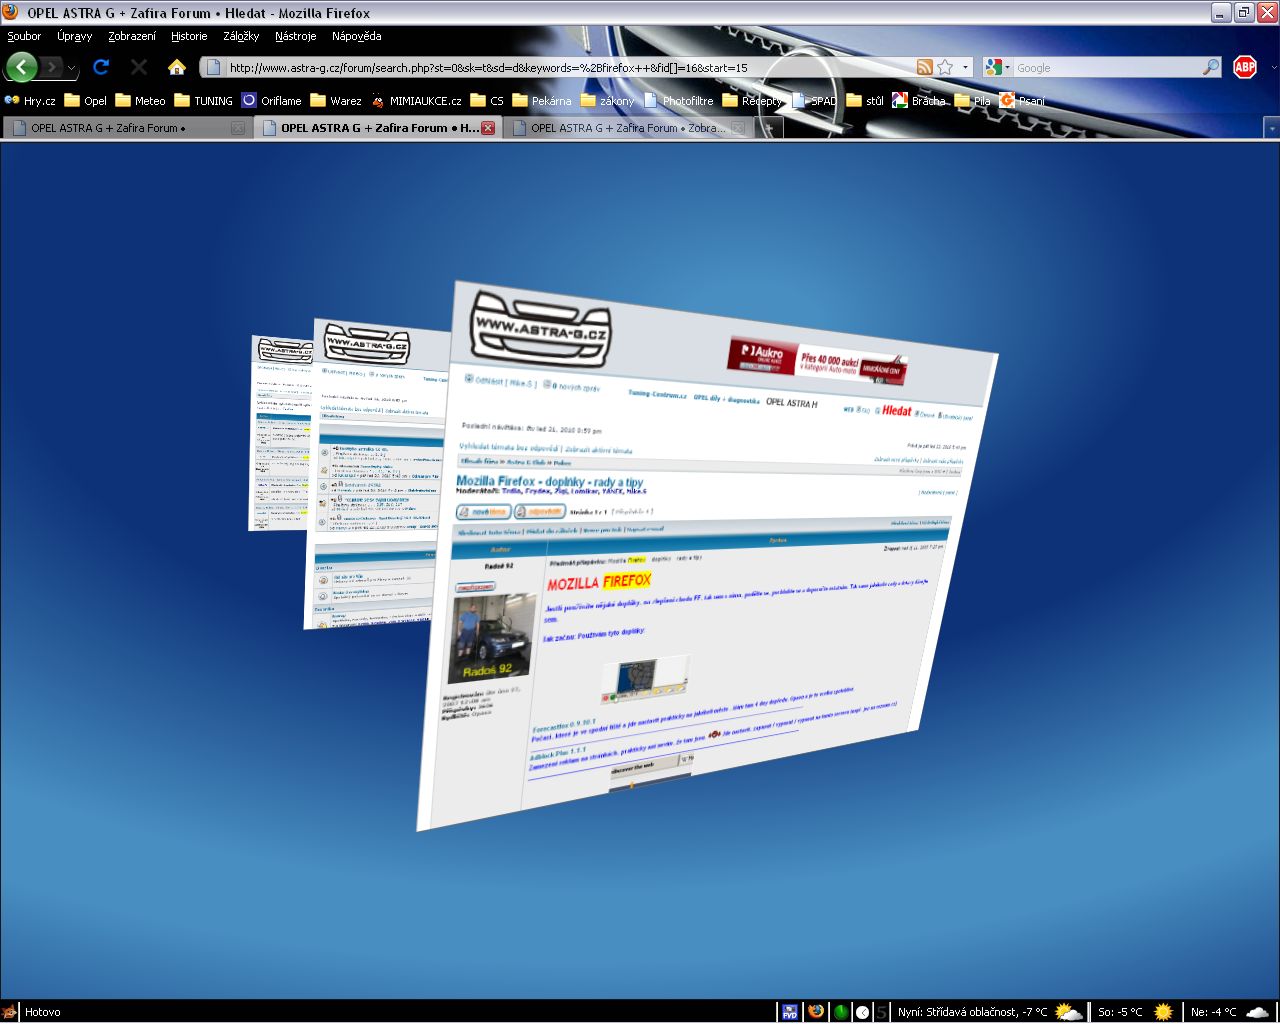Go to the Home page icon
The image size is (1280, 1024).
[177, 67]
